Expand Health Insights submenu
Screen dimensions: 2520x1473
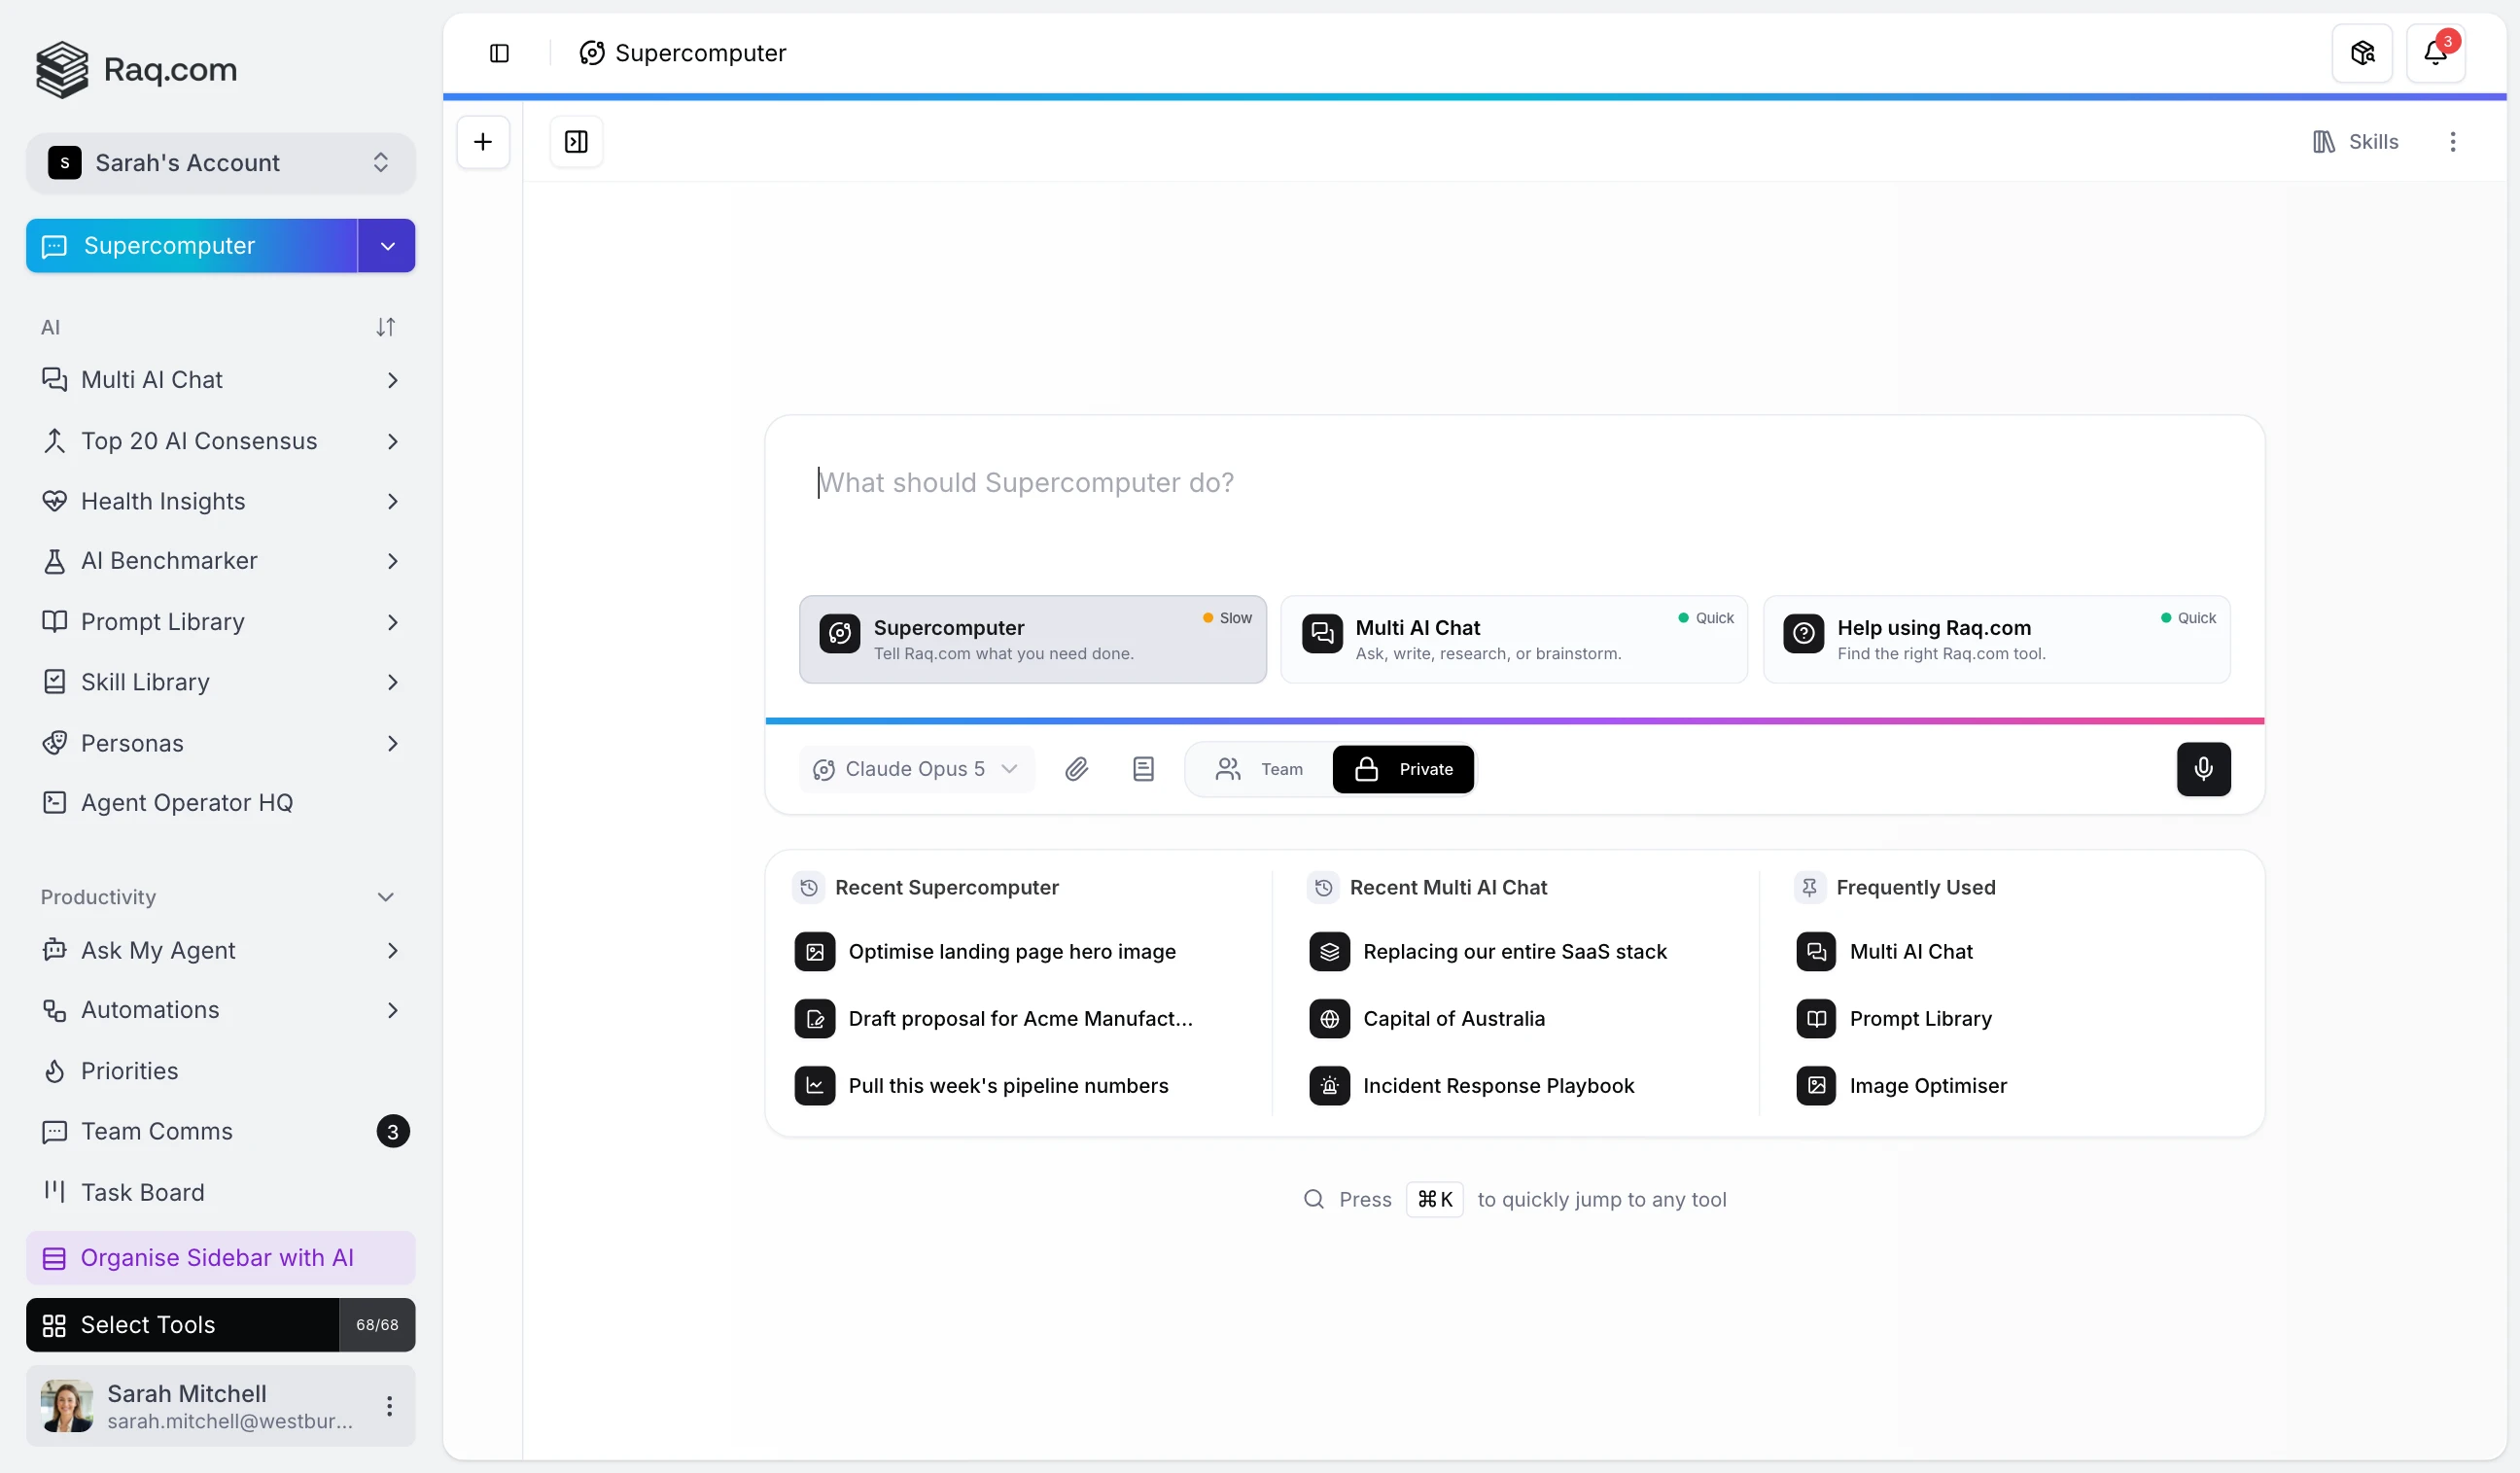click(392, 501)
